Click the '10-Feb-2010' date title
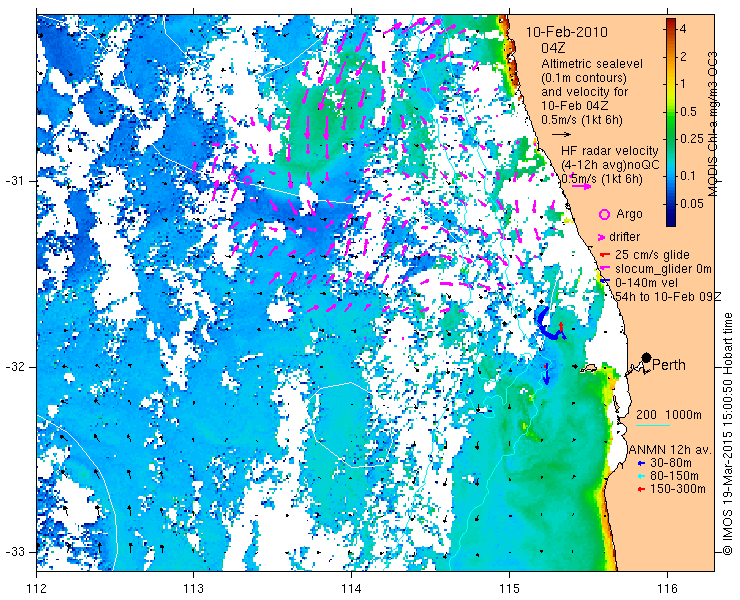Screen dimensions: 740x600 [567, 33]
